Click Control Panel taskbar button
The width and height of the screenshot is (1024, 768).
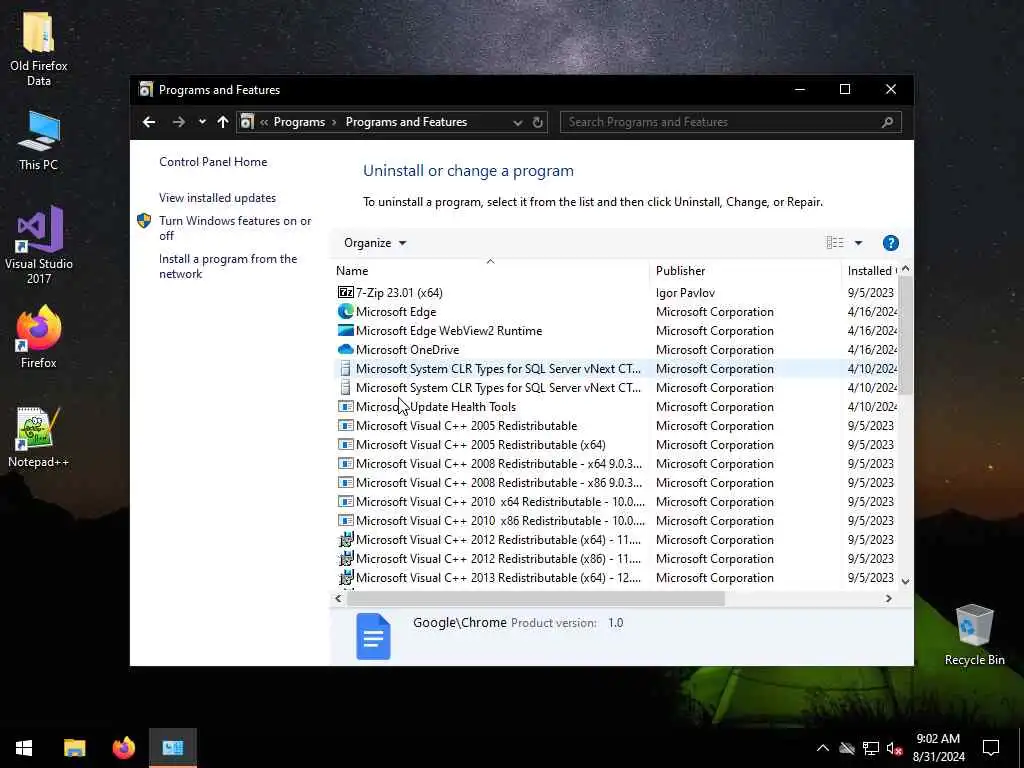coord(173,748)
